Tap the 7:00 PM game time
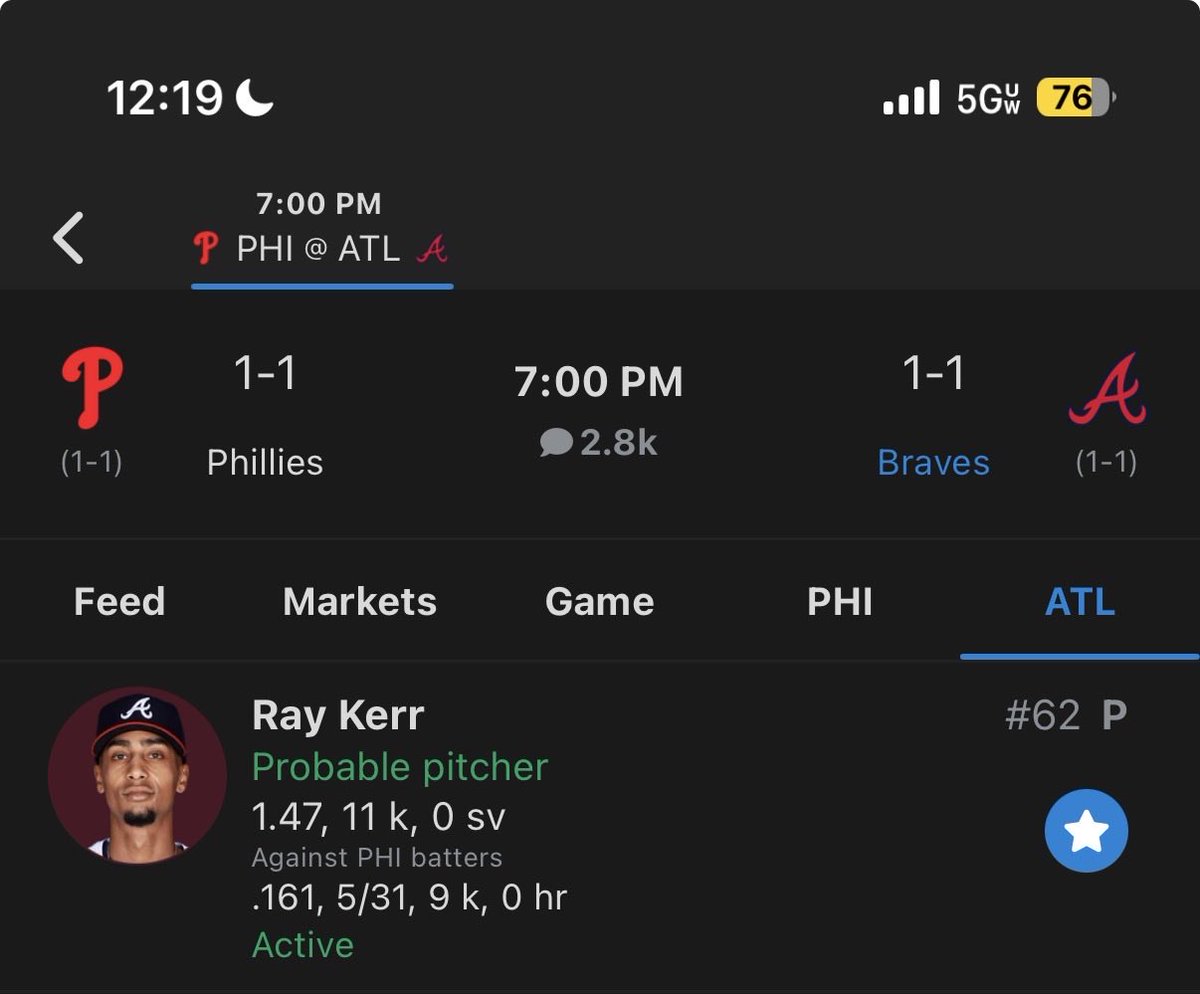This screenshot has height=994, width=1200. click(x=599, y=382)
